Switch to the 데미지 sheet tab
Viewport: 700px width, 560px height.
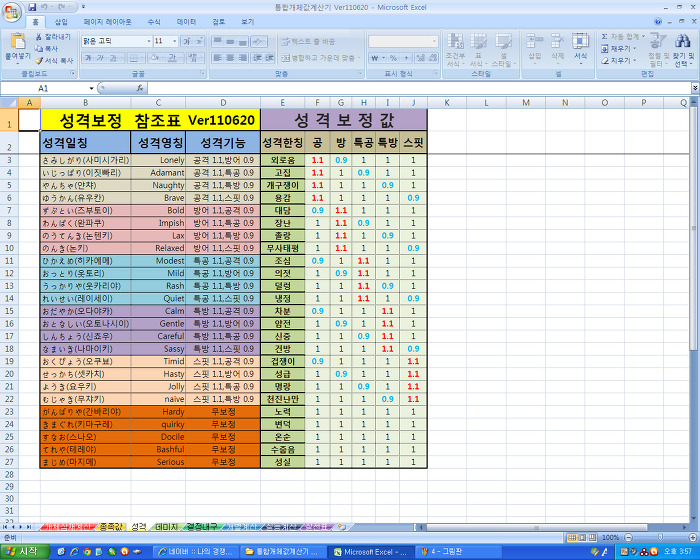click(x=166, y=526)
